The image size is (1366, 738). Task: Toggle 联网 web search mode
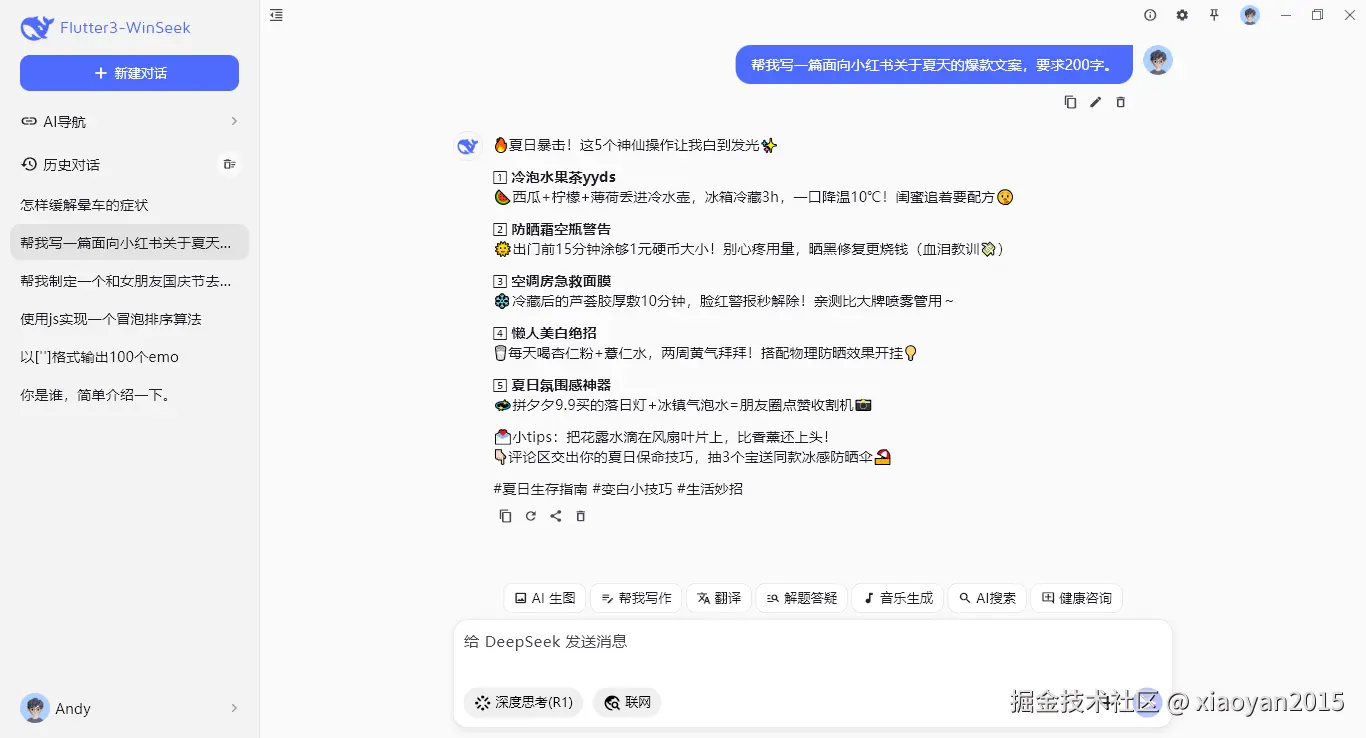(x=627, y=702)
